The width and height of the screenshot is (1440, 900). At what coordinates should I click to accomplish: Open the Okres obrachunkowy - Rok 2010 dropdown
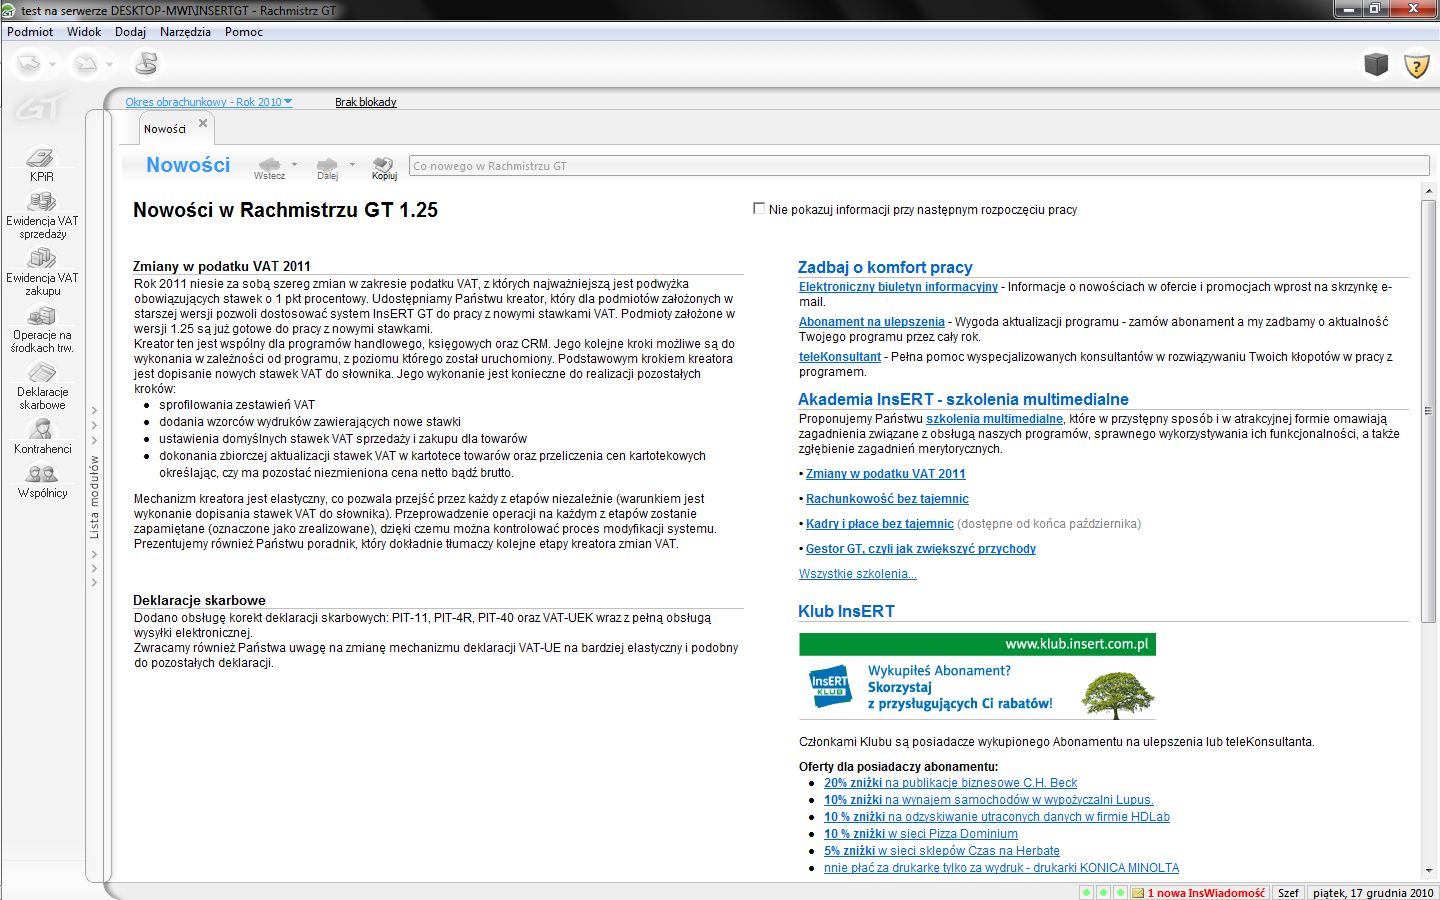[209, 102]
